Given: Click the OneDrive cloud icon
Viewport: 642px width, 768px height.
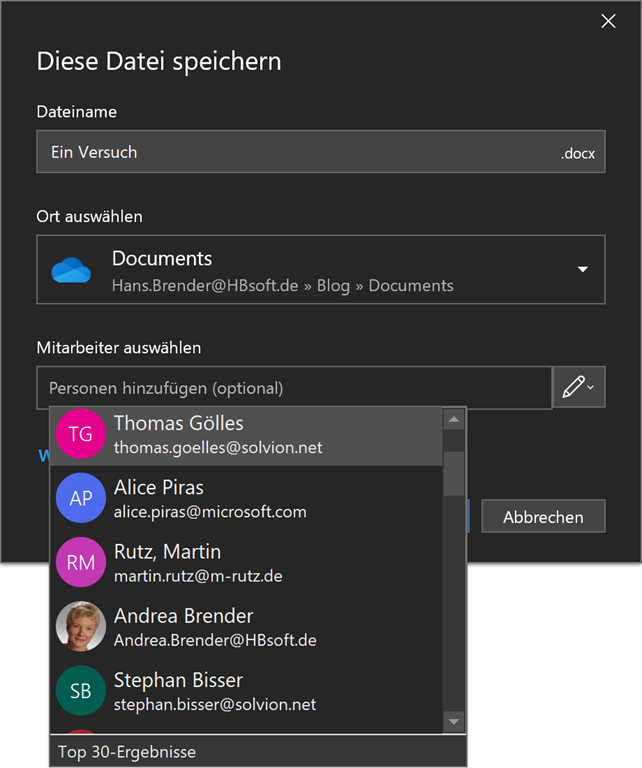Looking at the screenshot, I should click(x=71, y=270).
